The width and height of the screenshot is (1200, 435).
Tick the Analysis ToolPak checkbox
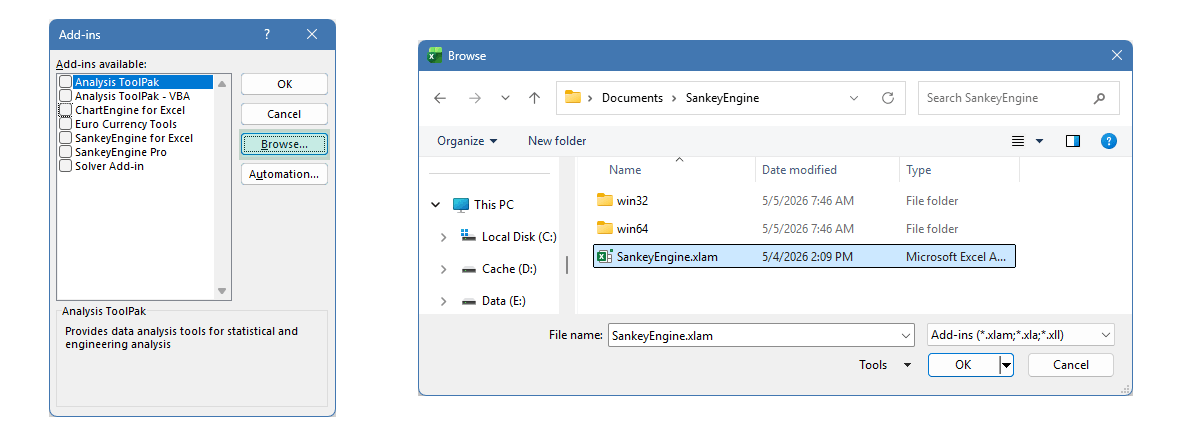[65, 82]
